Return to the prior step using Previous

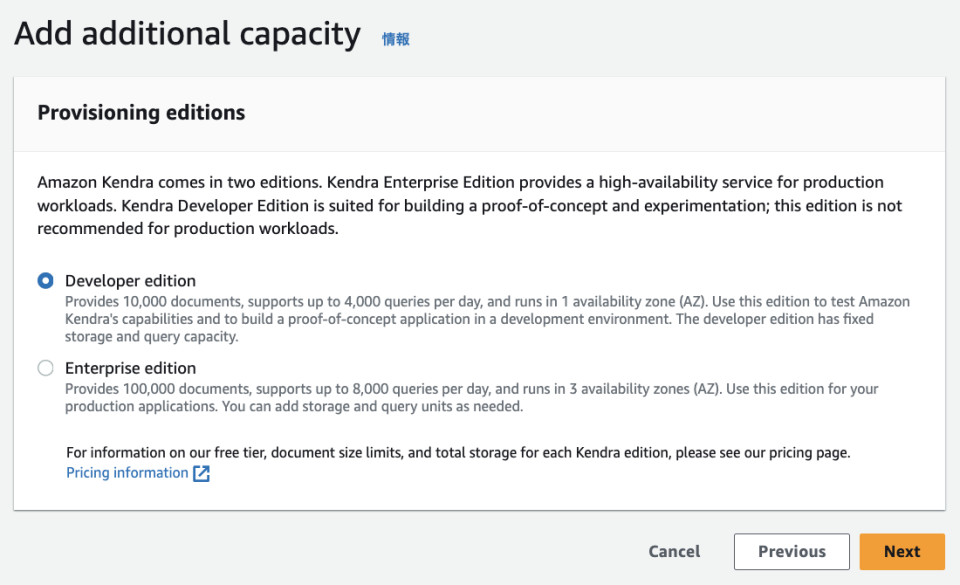(x=791, y=551)
